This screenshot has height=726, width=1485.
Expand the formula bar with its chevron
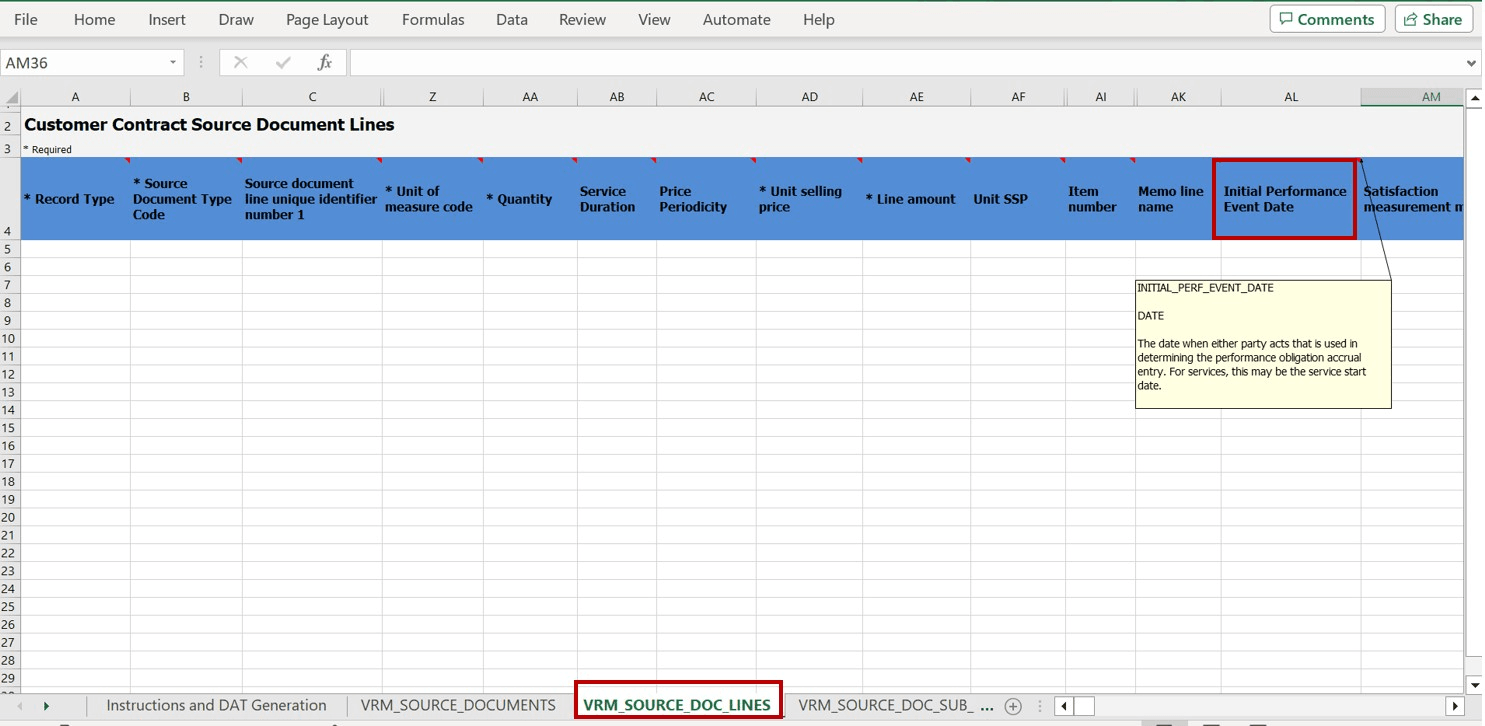[1470, 62]
